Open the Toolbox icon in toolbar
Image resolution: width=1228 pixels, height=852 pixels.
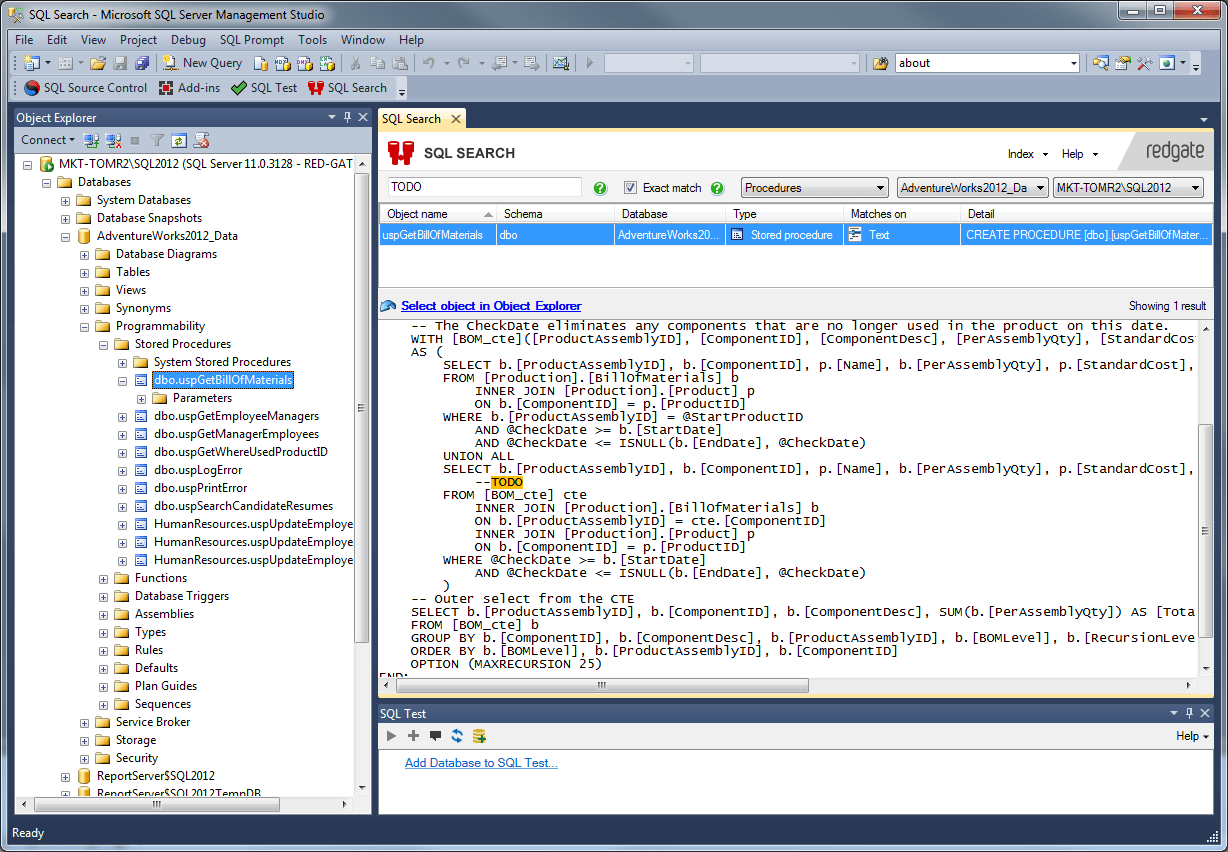coord(1144,63)
